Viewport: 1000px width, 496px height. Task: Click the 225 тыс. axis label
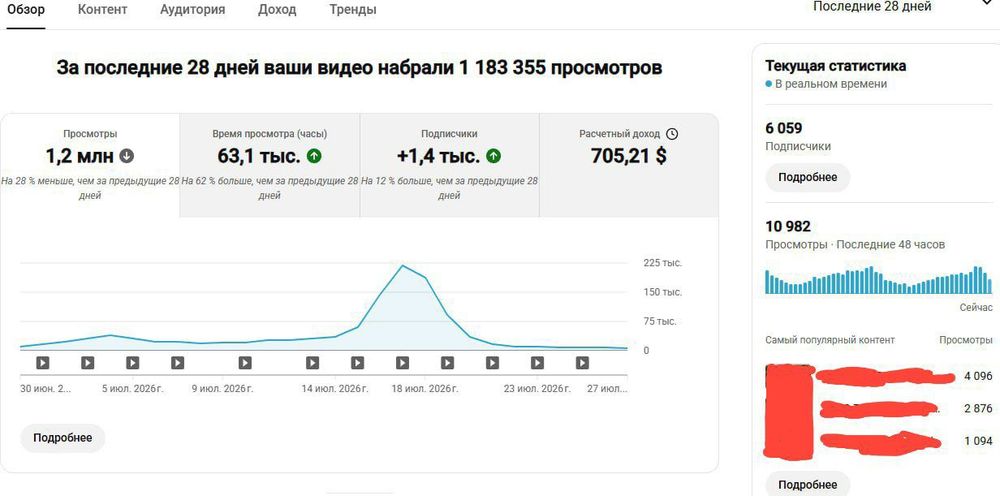click(663, 263)
